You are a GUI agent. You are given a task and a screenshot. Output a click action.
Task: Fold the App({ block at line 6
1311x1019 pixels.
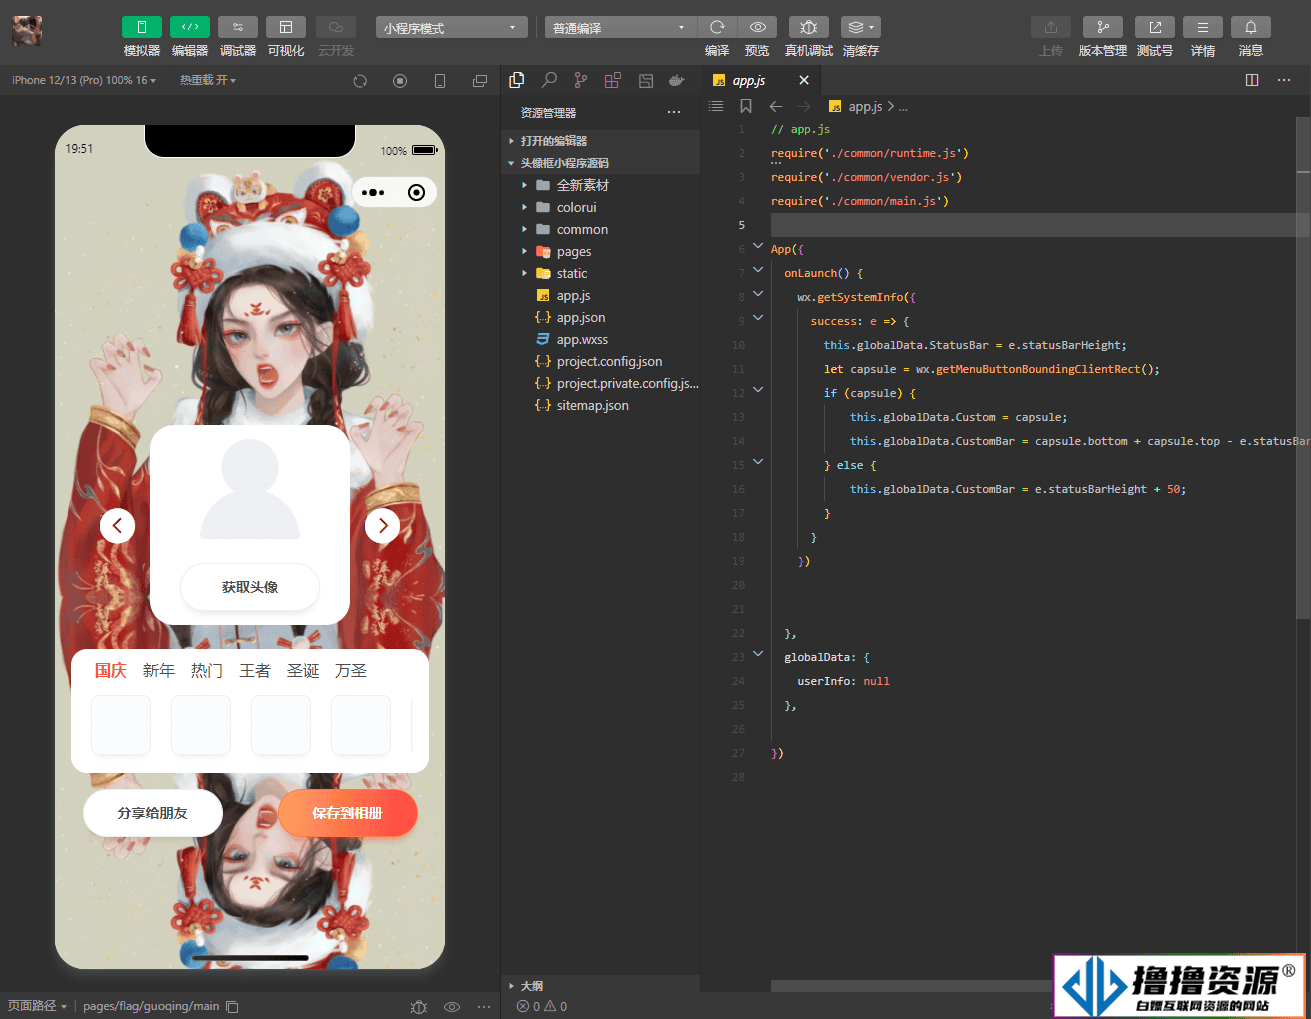[x=758, y=246]
